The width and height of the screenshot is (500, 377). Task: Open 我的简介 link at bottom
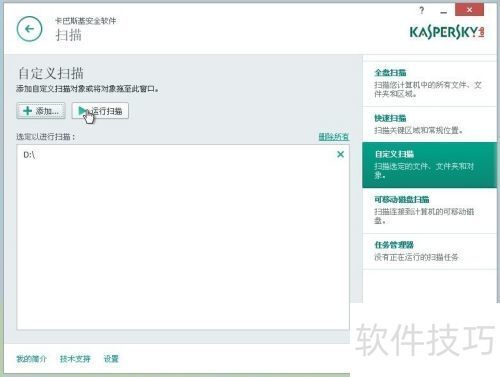[x=32, y=359]
